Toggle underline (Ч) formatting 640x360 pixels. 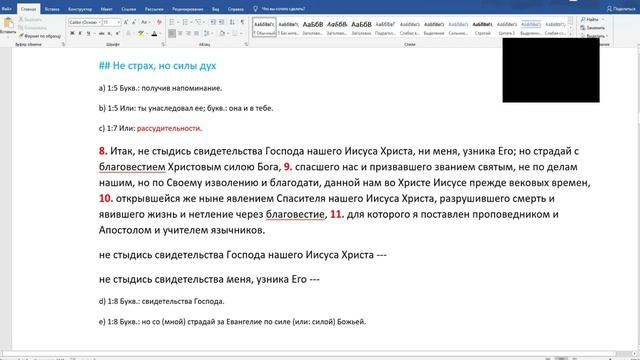88,33
